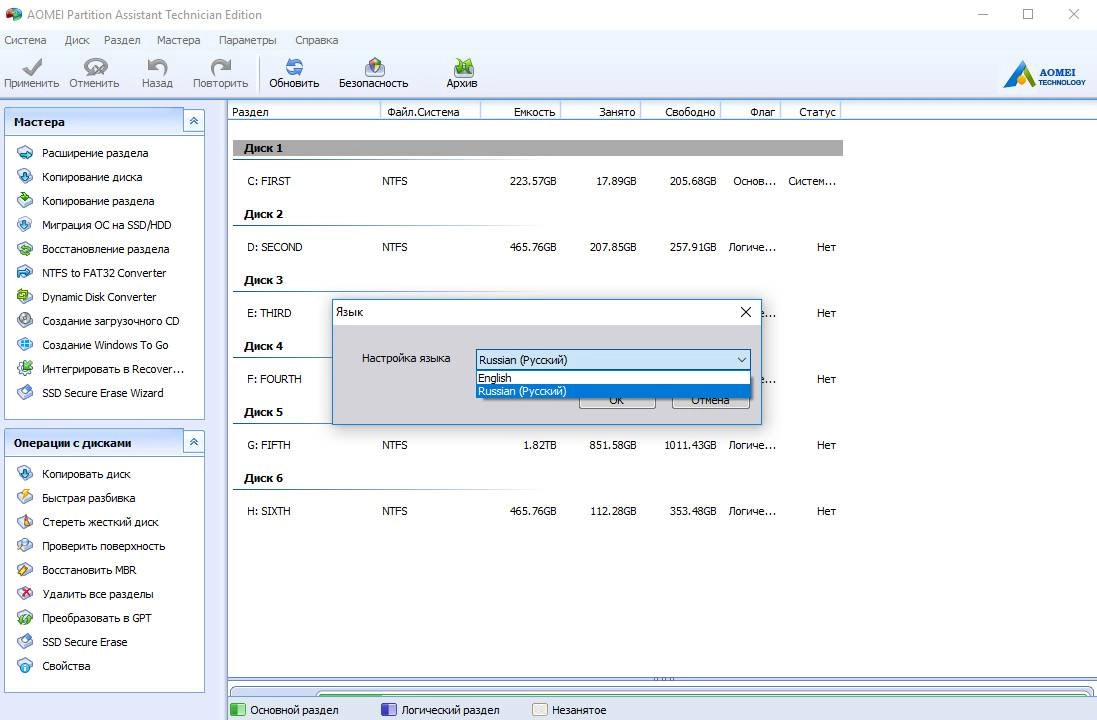Select the G: FIFTH partition row

pyautogui.click(x=537, y=445)
